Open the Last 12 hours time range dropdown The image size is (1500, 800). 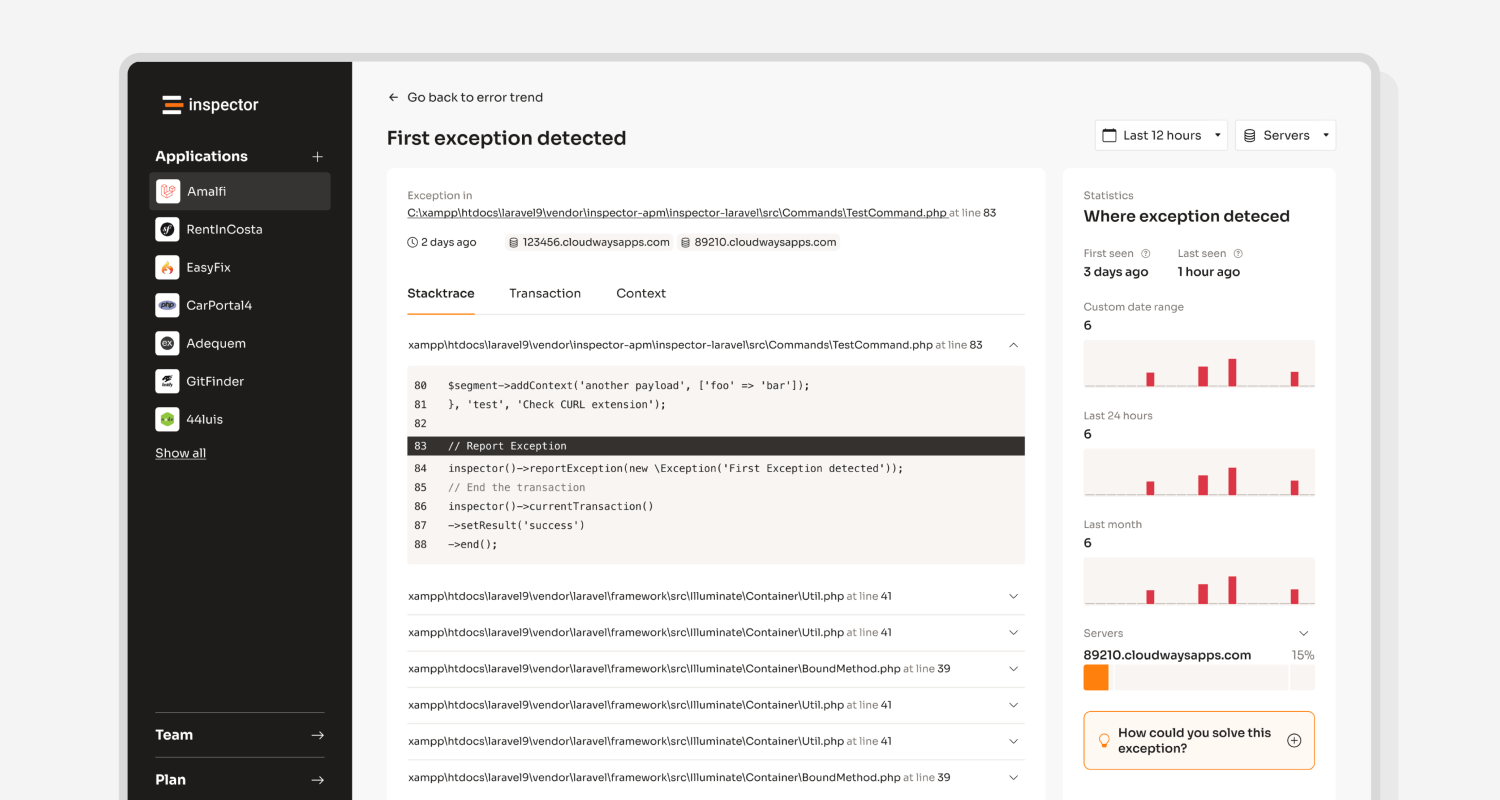1161,134
